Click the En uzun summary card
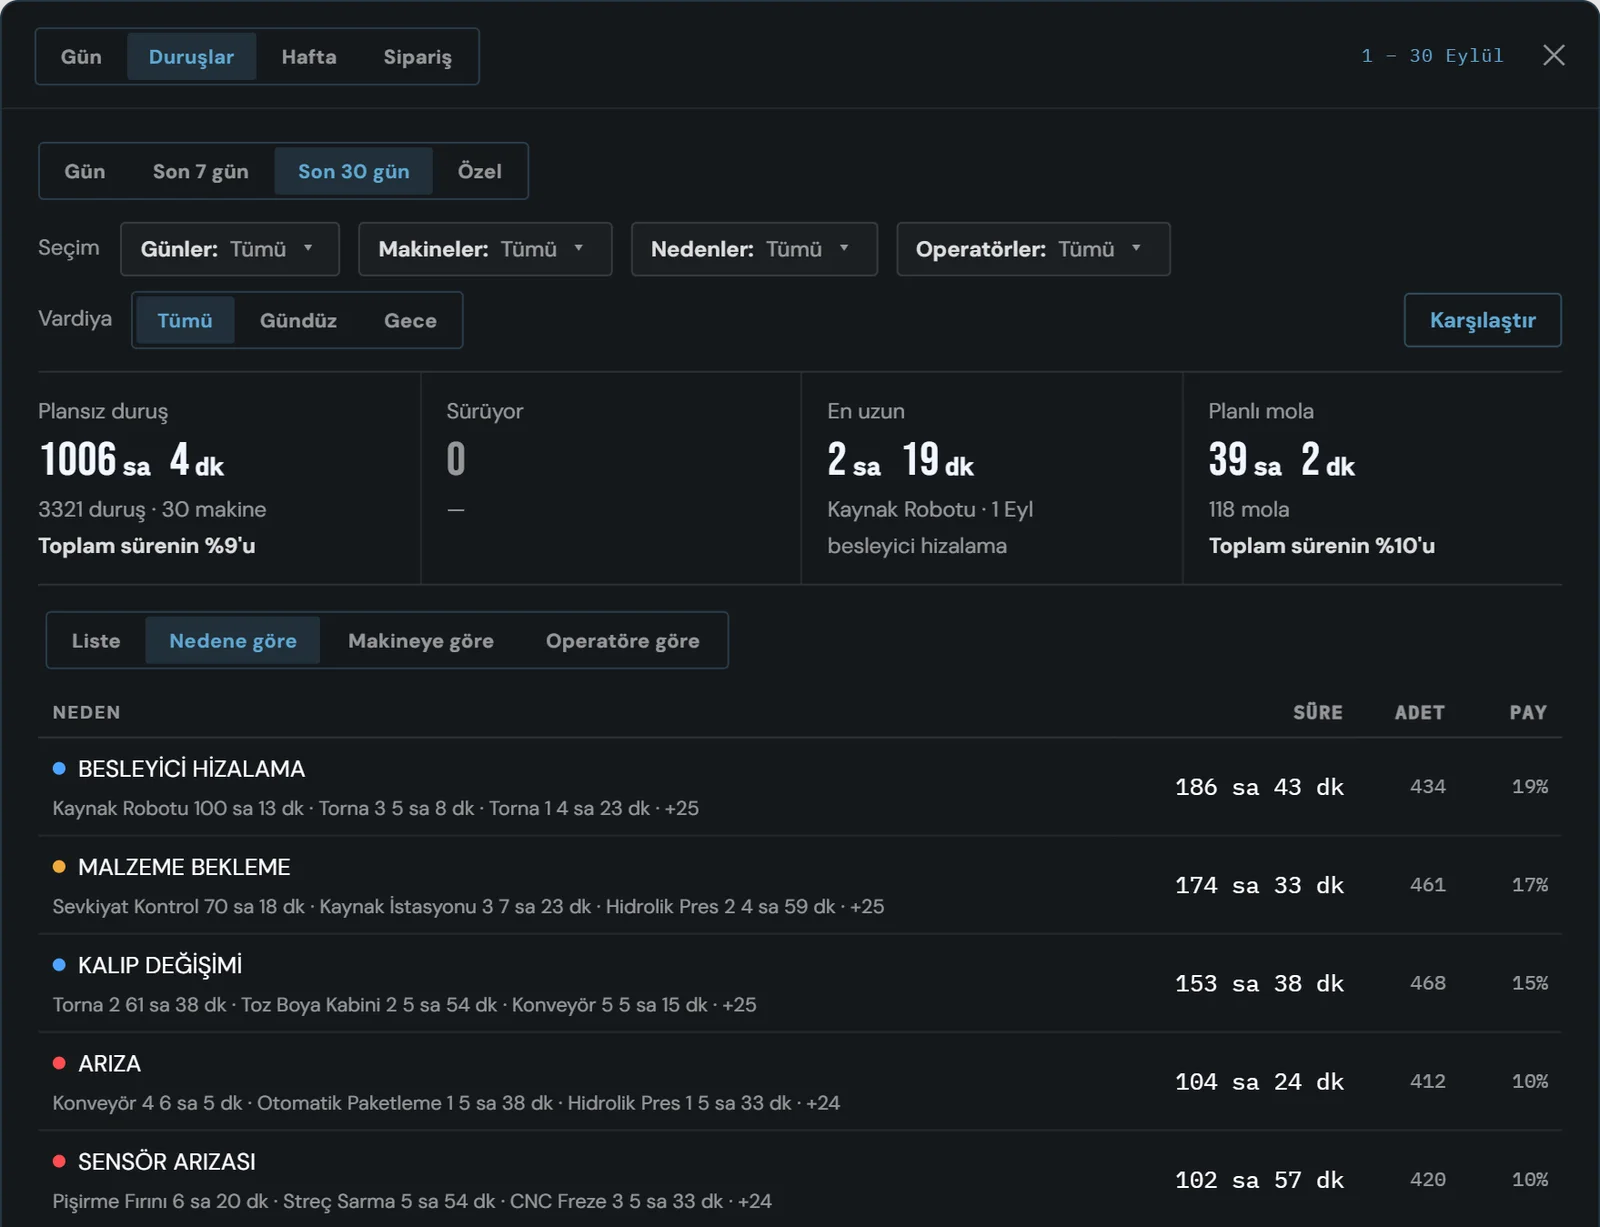The height and width of the screenshot is (1227, 1600). click(992, 478)
